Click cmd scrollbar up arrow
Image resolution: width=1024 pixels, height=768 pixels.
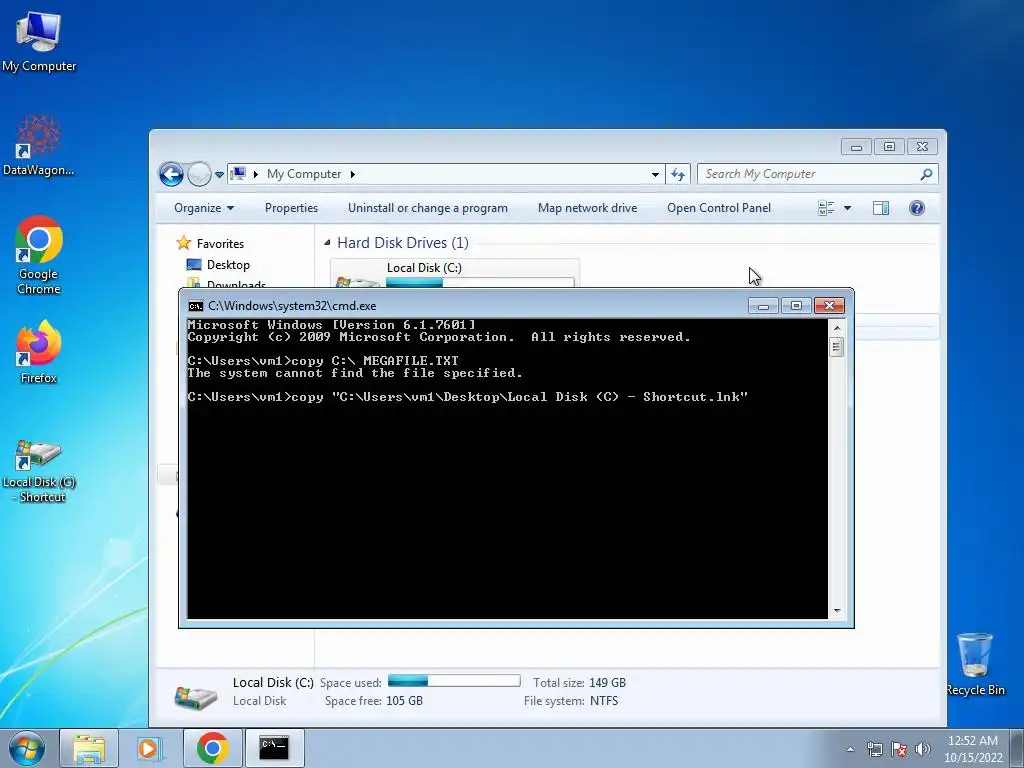837,327
